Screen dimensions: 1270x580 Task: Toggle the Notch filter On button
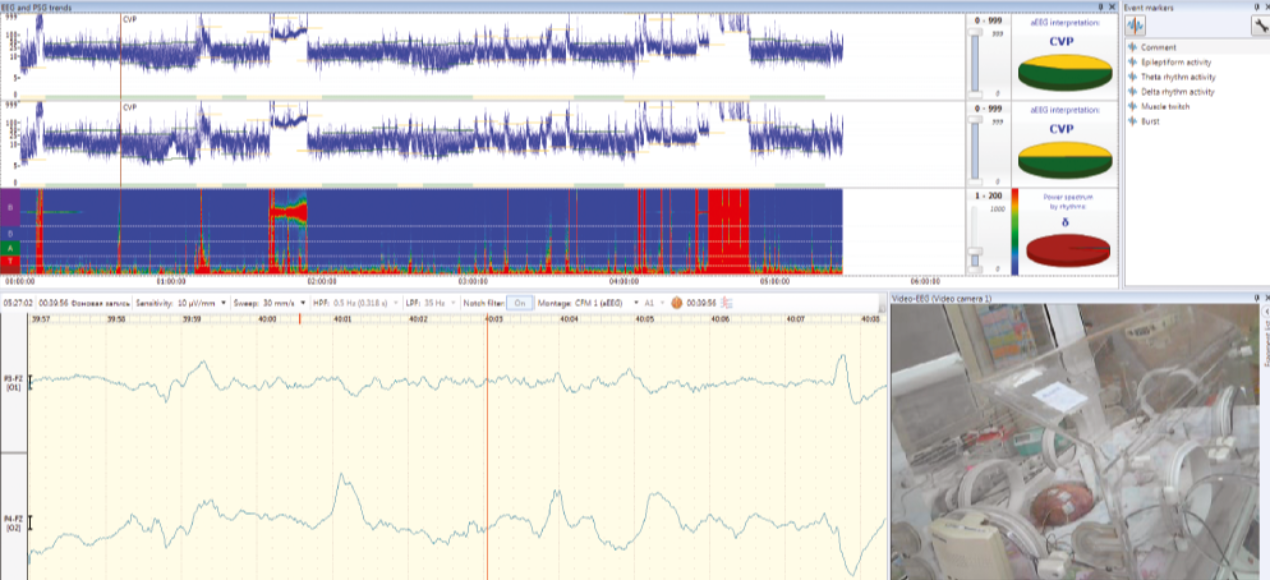[x=519, y=302]
